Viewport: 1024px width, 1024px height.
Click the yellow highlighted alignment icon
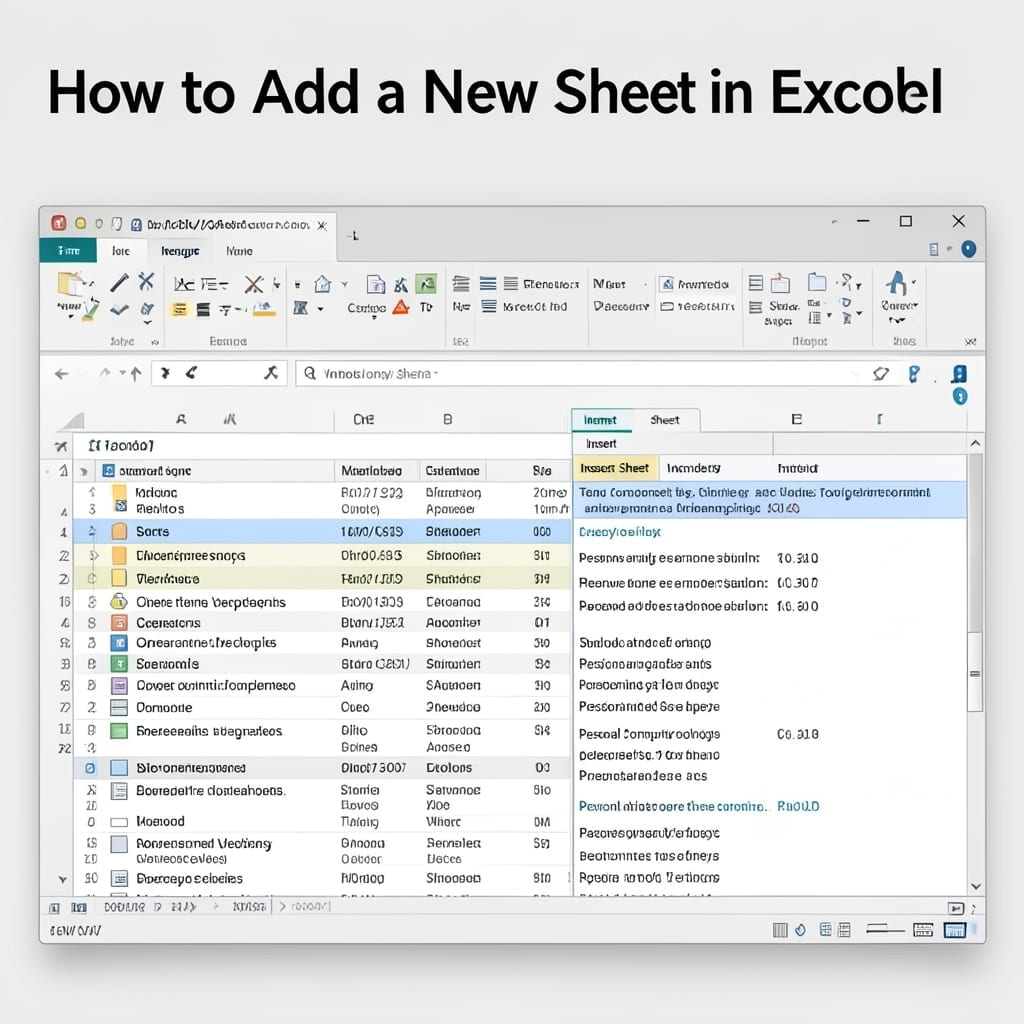click(x=180, y=310)
